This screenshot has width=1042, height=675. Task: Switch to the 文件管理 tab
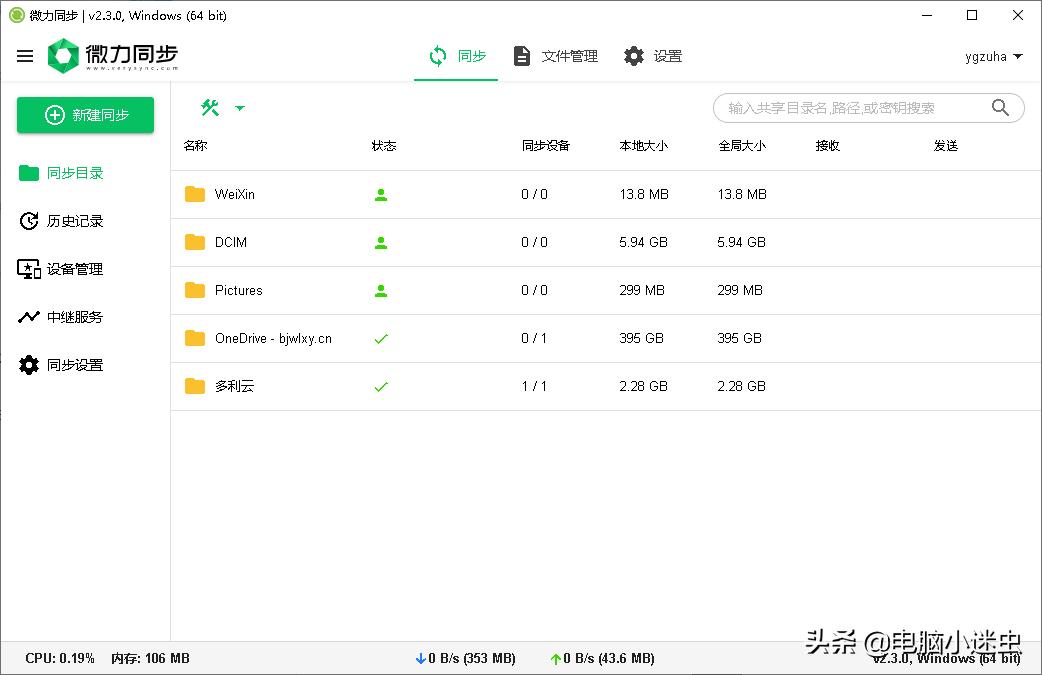pos(558,56)
